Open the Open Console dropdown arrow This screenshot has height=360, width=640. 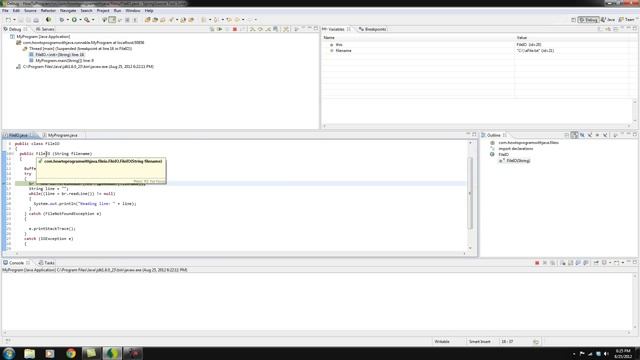tap(623, 263)
